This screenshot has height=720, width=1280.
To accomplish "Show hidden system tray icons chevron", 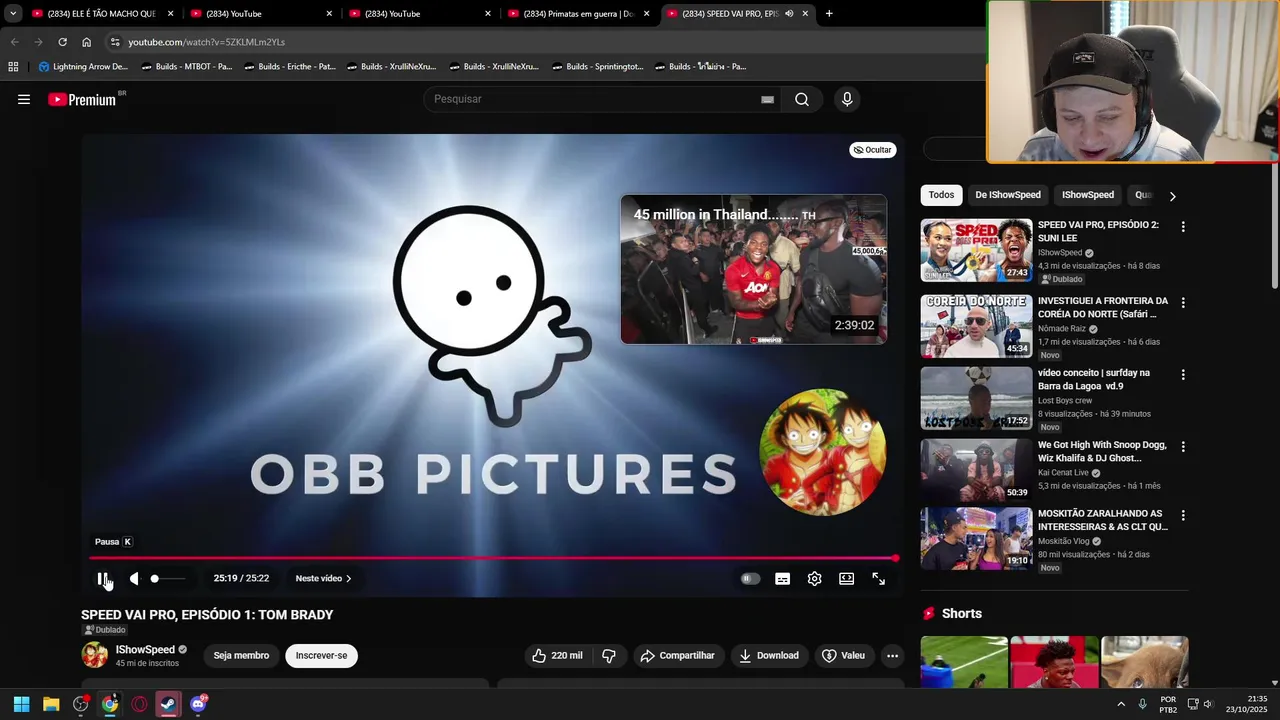I will click(1121, 704).
